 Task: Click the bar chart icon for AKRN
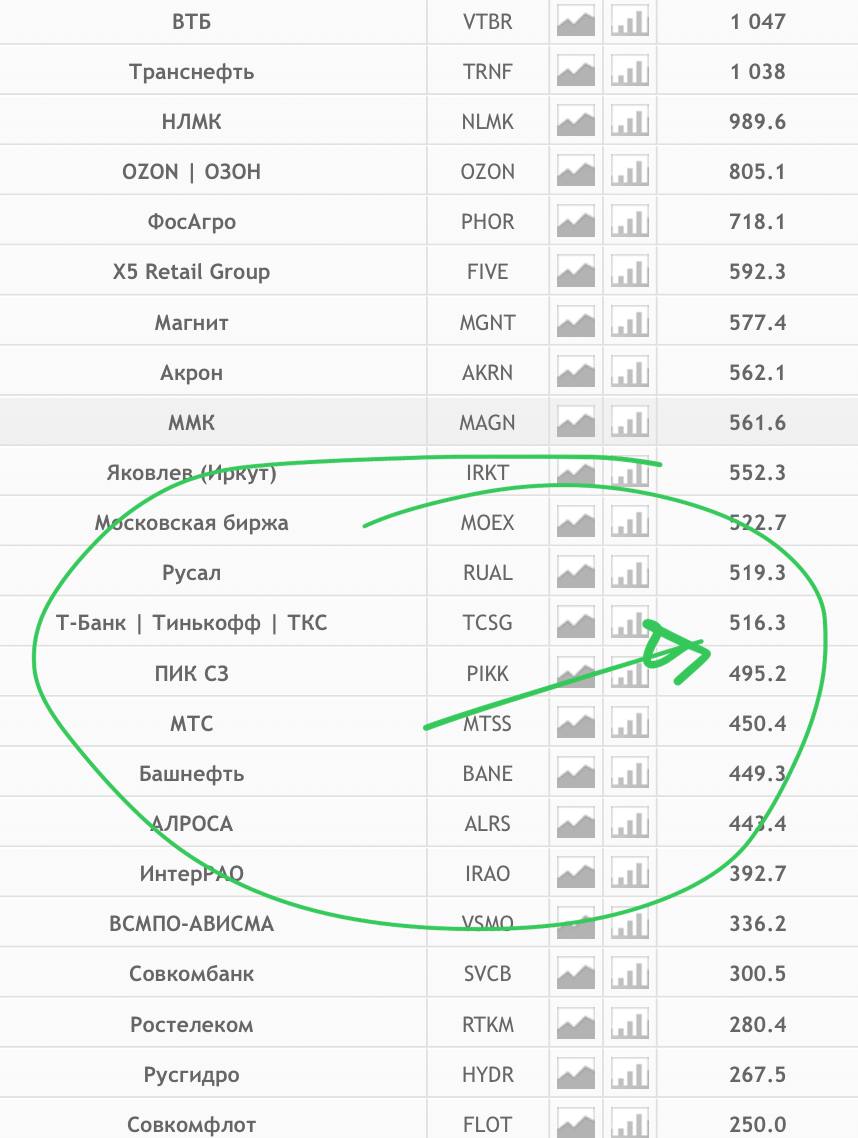click(630, 373)
